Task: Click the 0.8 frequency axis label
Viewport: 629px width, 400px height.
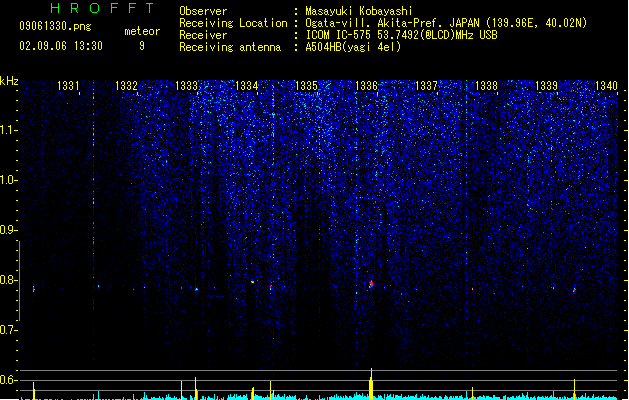Action: [x=8, y=280]
